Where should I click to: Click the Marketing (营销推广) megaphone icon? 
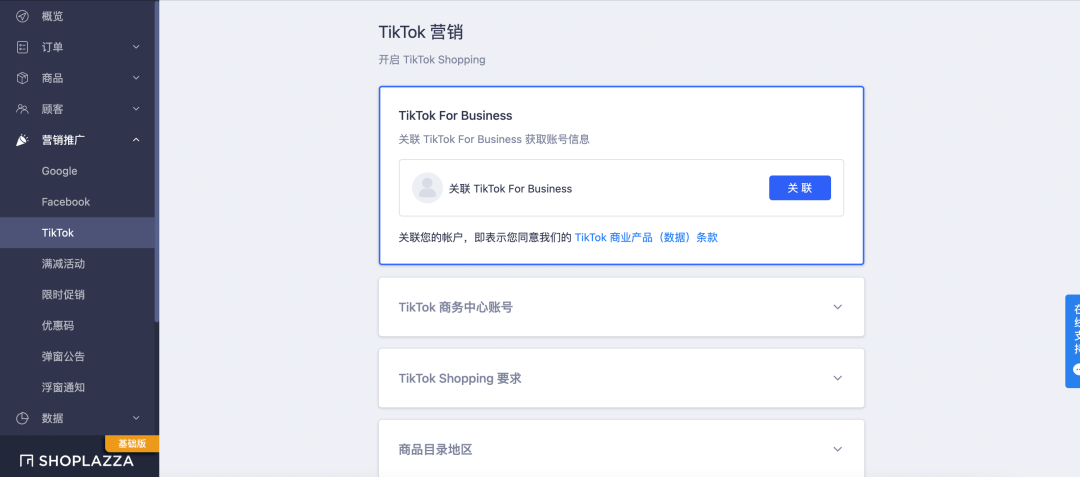[x=22, y=140]
